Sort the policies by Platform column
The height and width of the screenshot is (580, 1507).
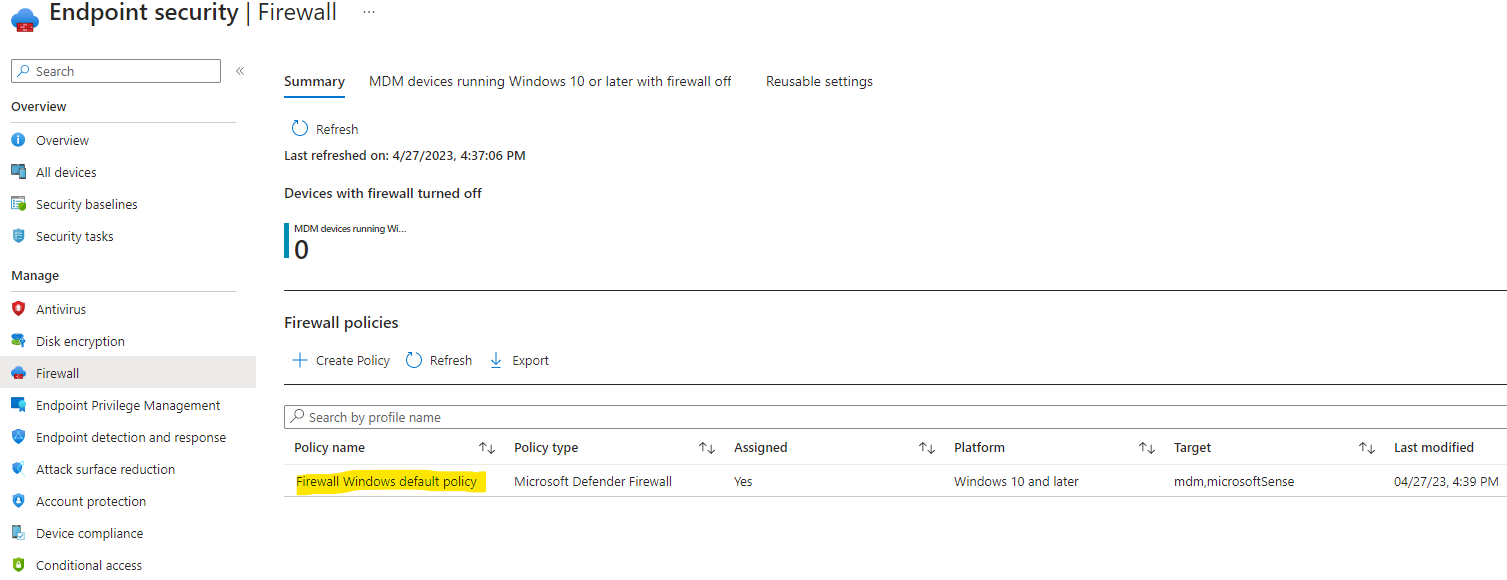pos(1147,448)
